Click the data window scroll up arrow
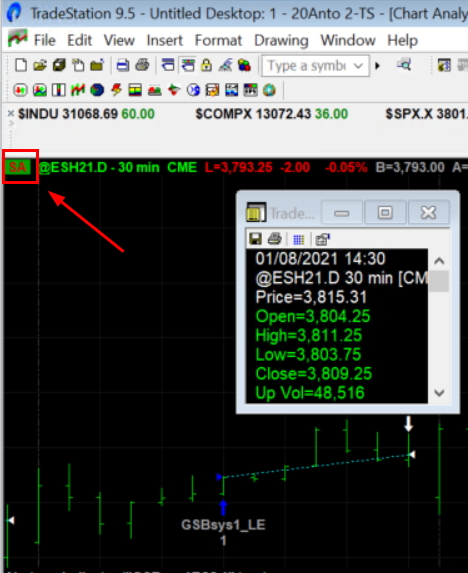This screenshot has width=468, height=573. coord(439,261)
